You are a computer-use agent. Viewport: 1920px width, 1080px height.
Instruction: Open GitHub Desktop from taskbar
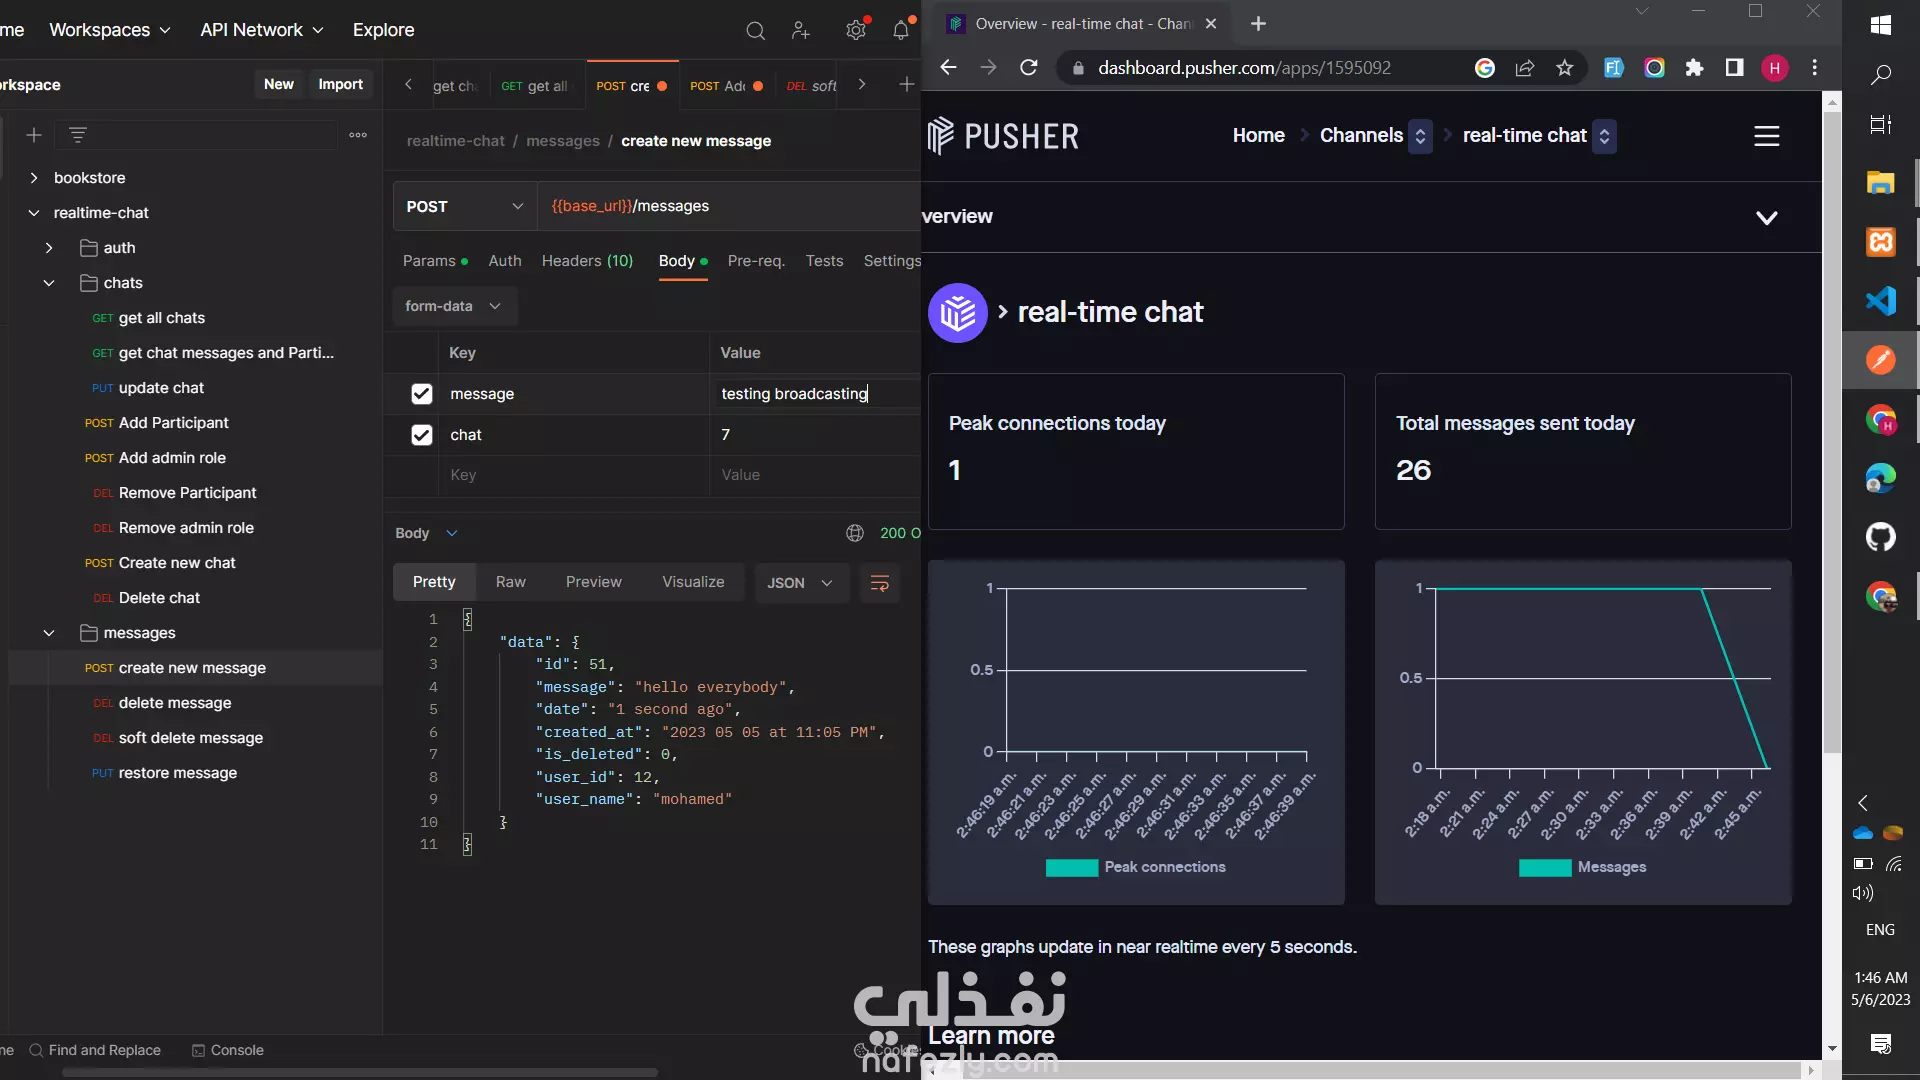[x=1881, y=538]
